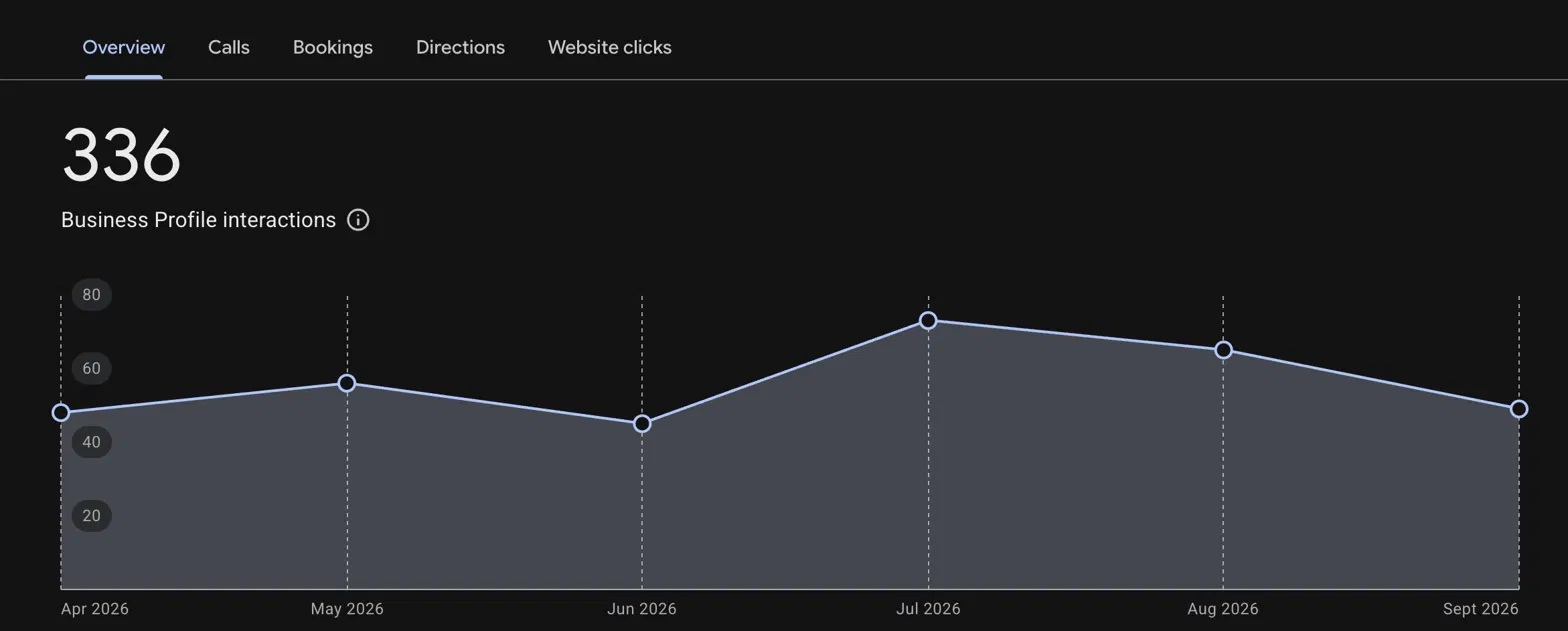Select the Apr 2026 data point
This screenshot has height=631, width=1568.
pyautogui.click(x=61, y=413)
